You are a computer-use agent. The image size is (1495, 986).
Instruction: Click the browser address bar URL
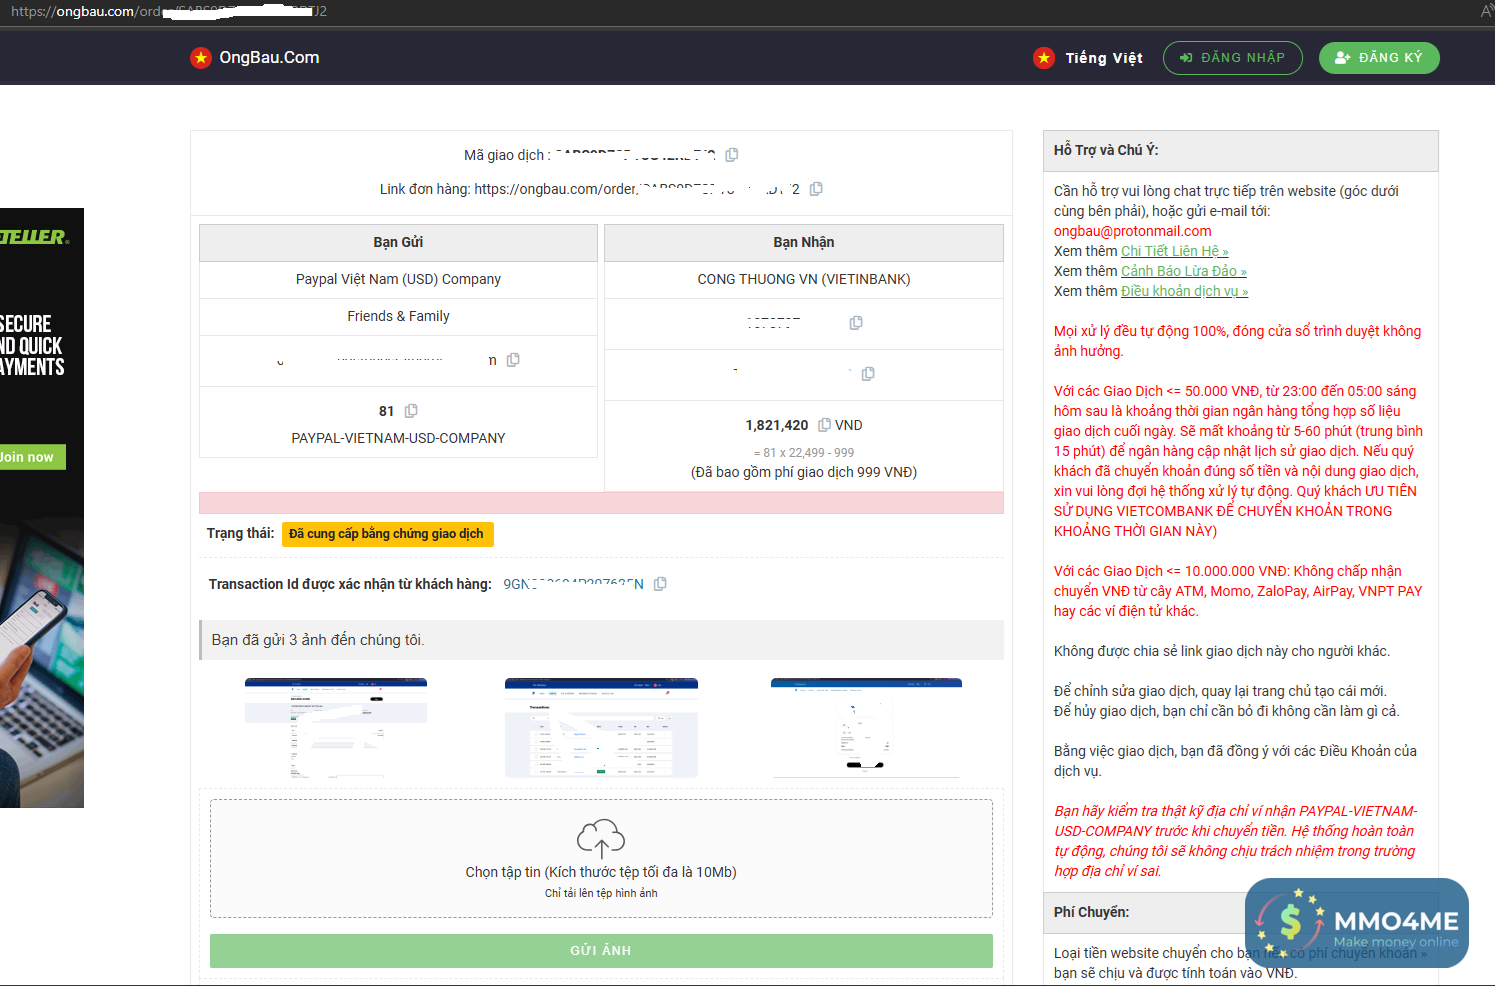[169, 11]
